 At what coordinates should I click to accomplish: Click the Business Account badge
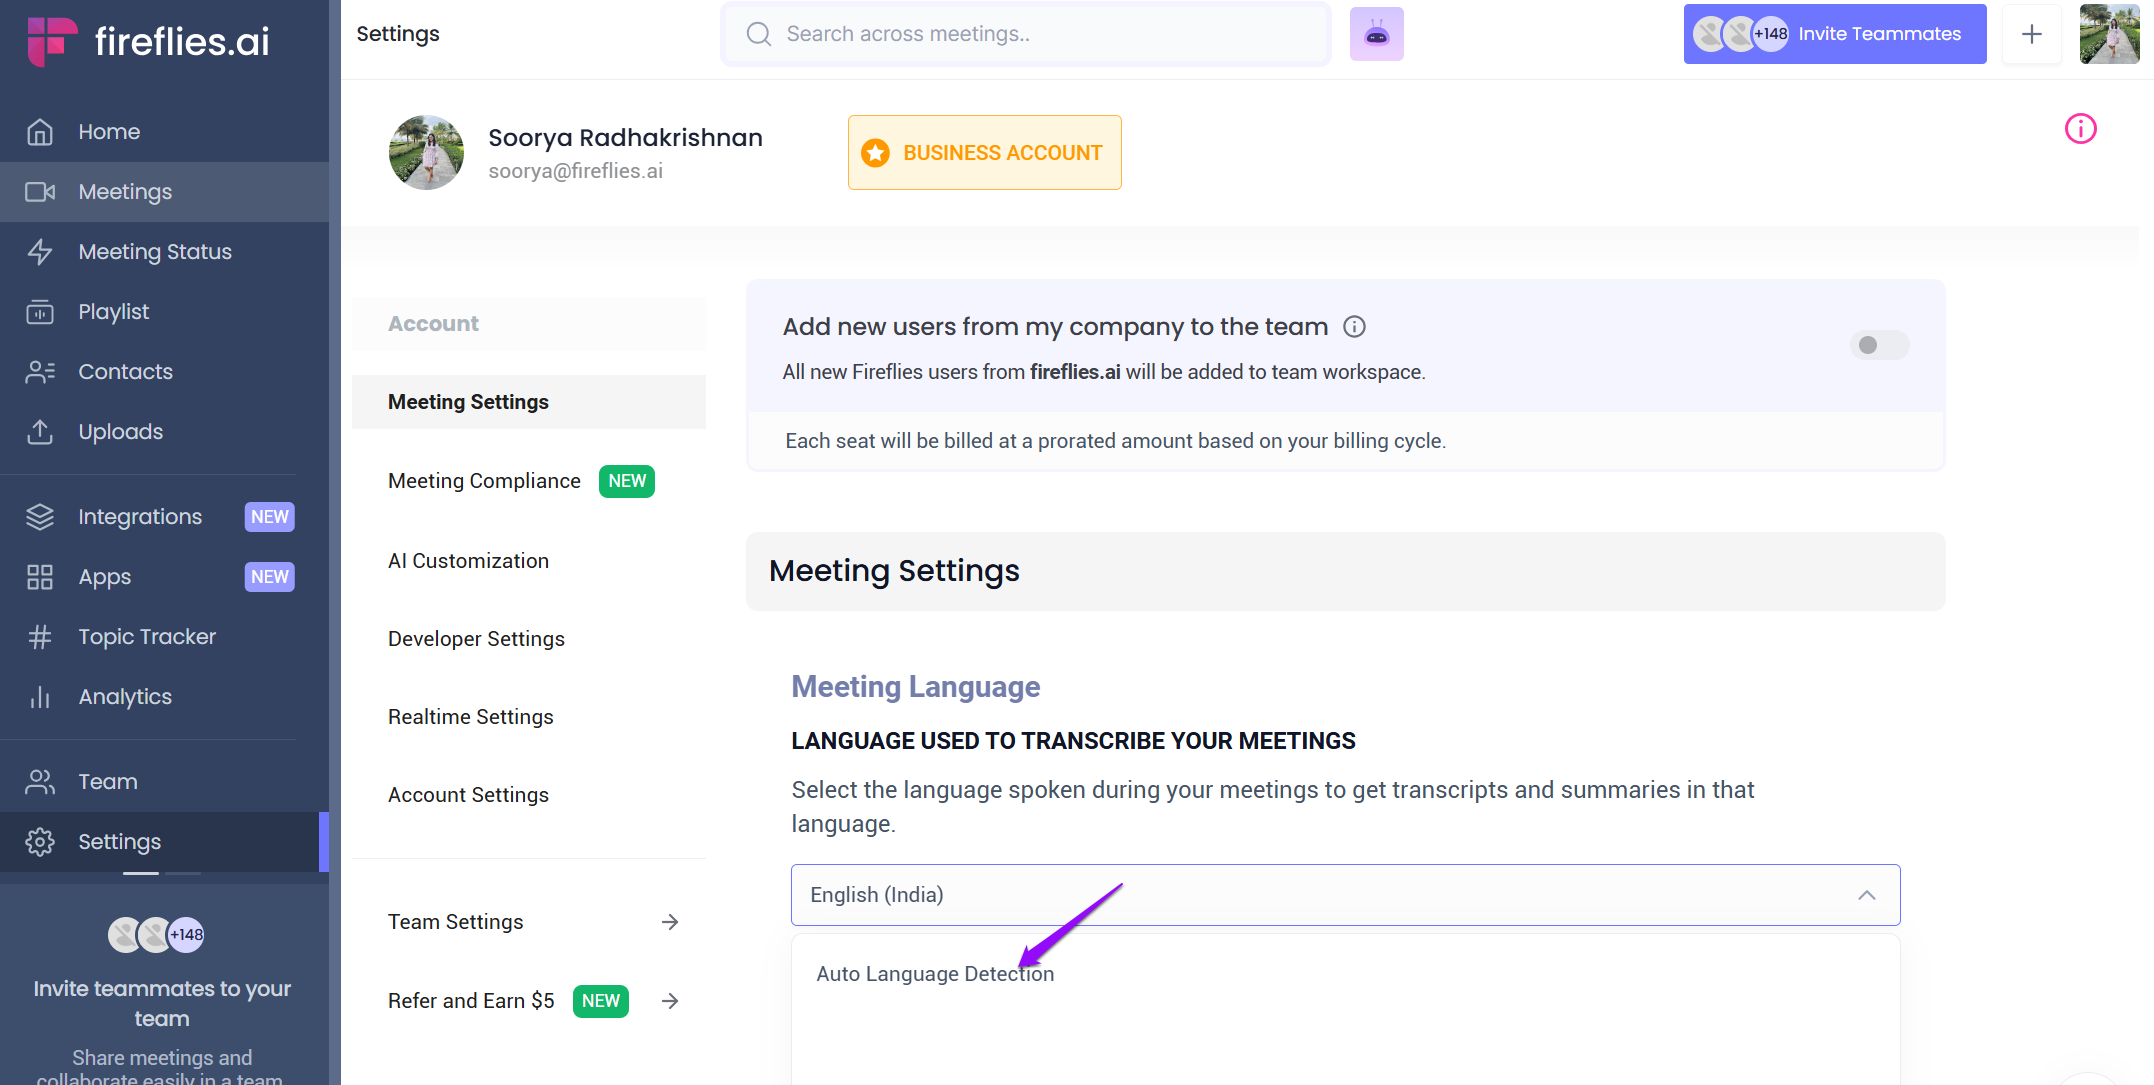click(986, 154)
